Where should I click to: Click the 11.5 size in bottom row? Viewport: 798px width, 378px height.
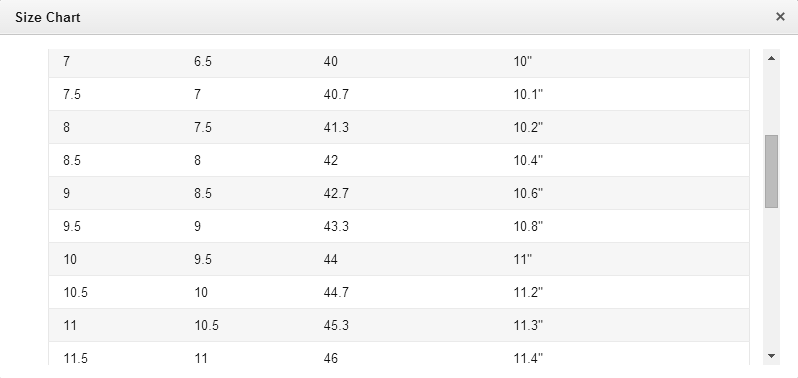pyautogui.click(x=75, y=358)
